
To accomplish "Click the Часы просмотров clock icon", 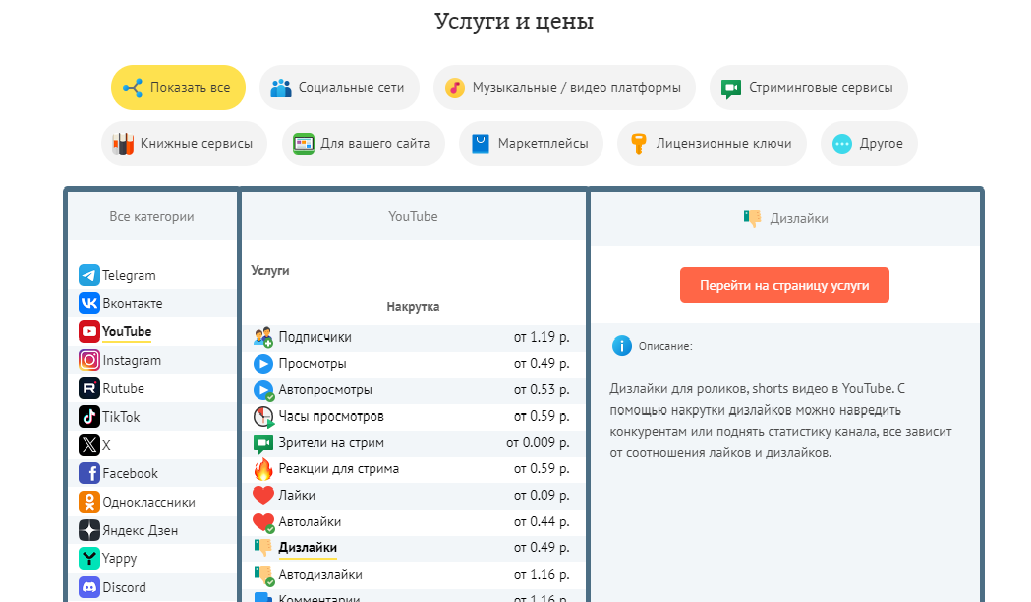I will coord(264,417).
